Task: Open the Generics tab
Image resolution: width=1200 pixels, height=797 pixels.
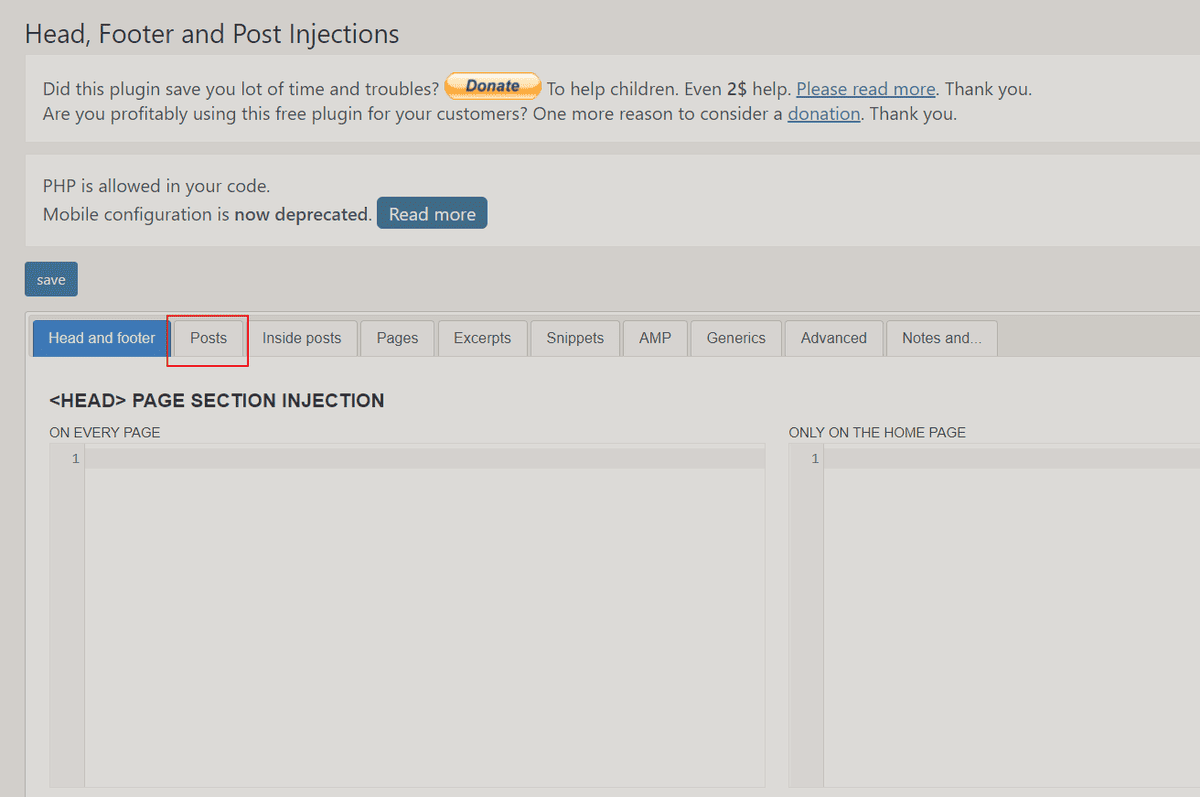Action: pos(736,338)
